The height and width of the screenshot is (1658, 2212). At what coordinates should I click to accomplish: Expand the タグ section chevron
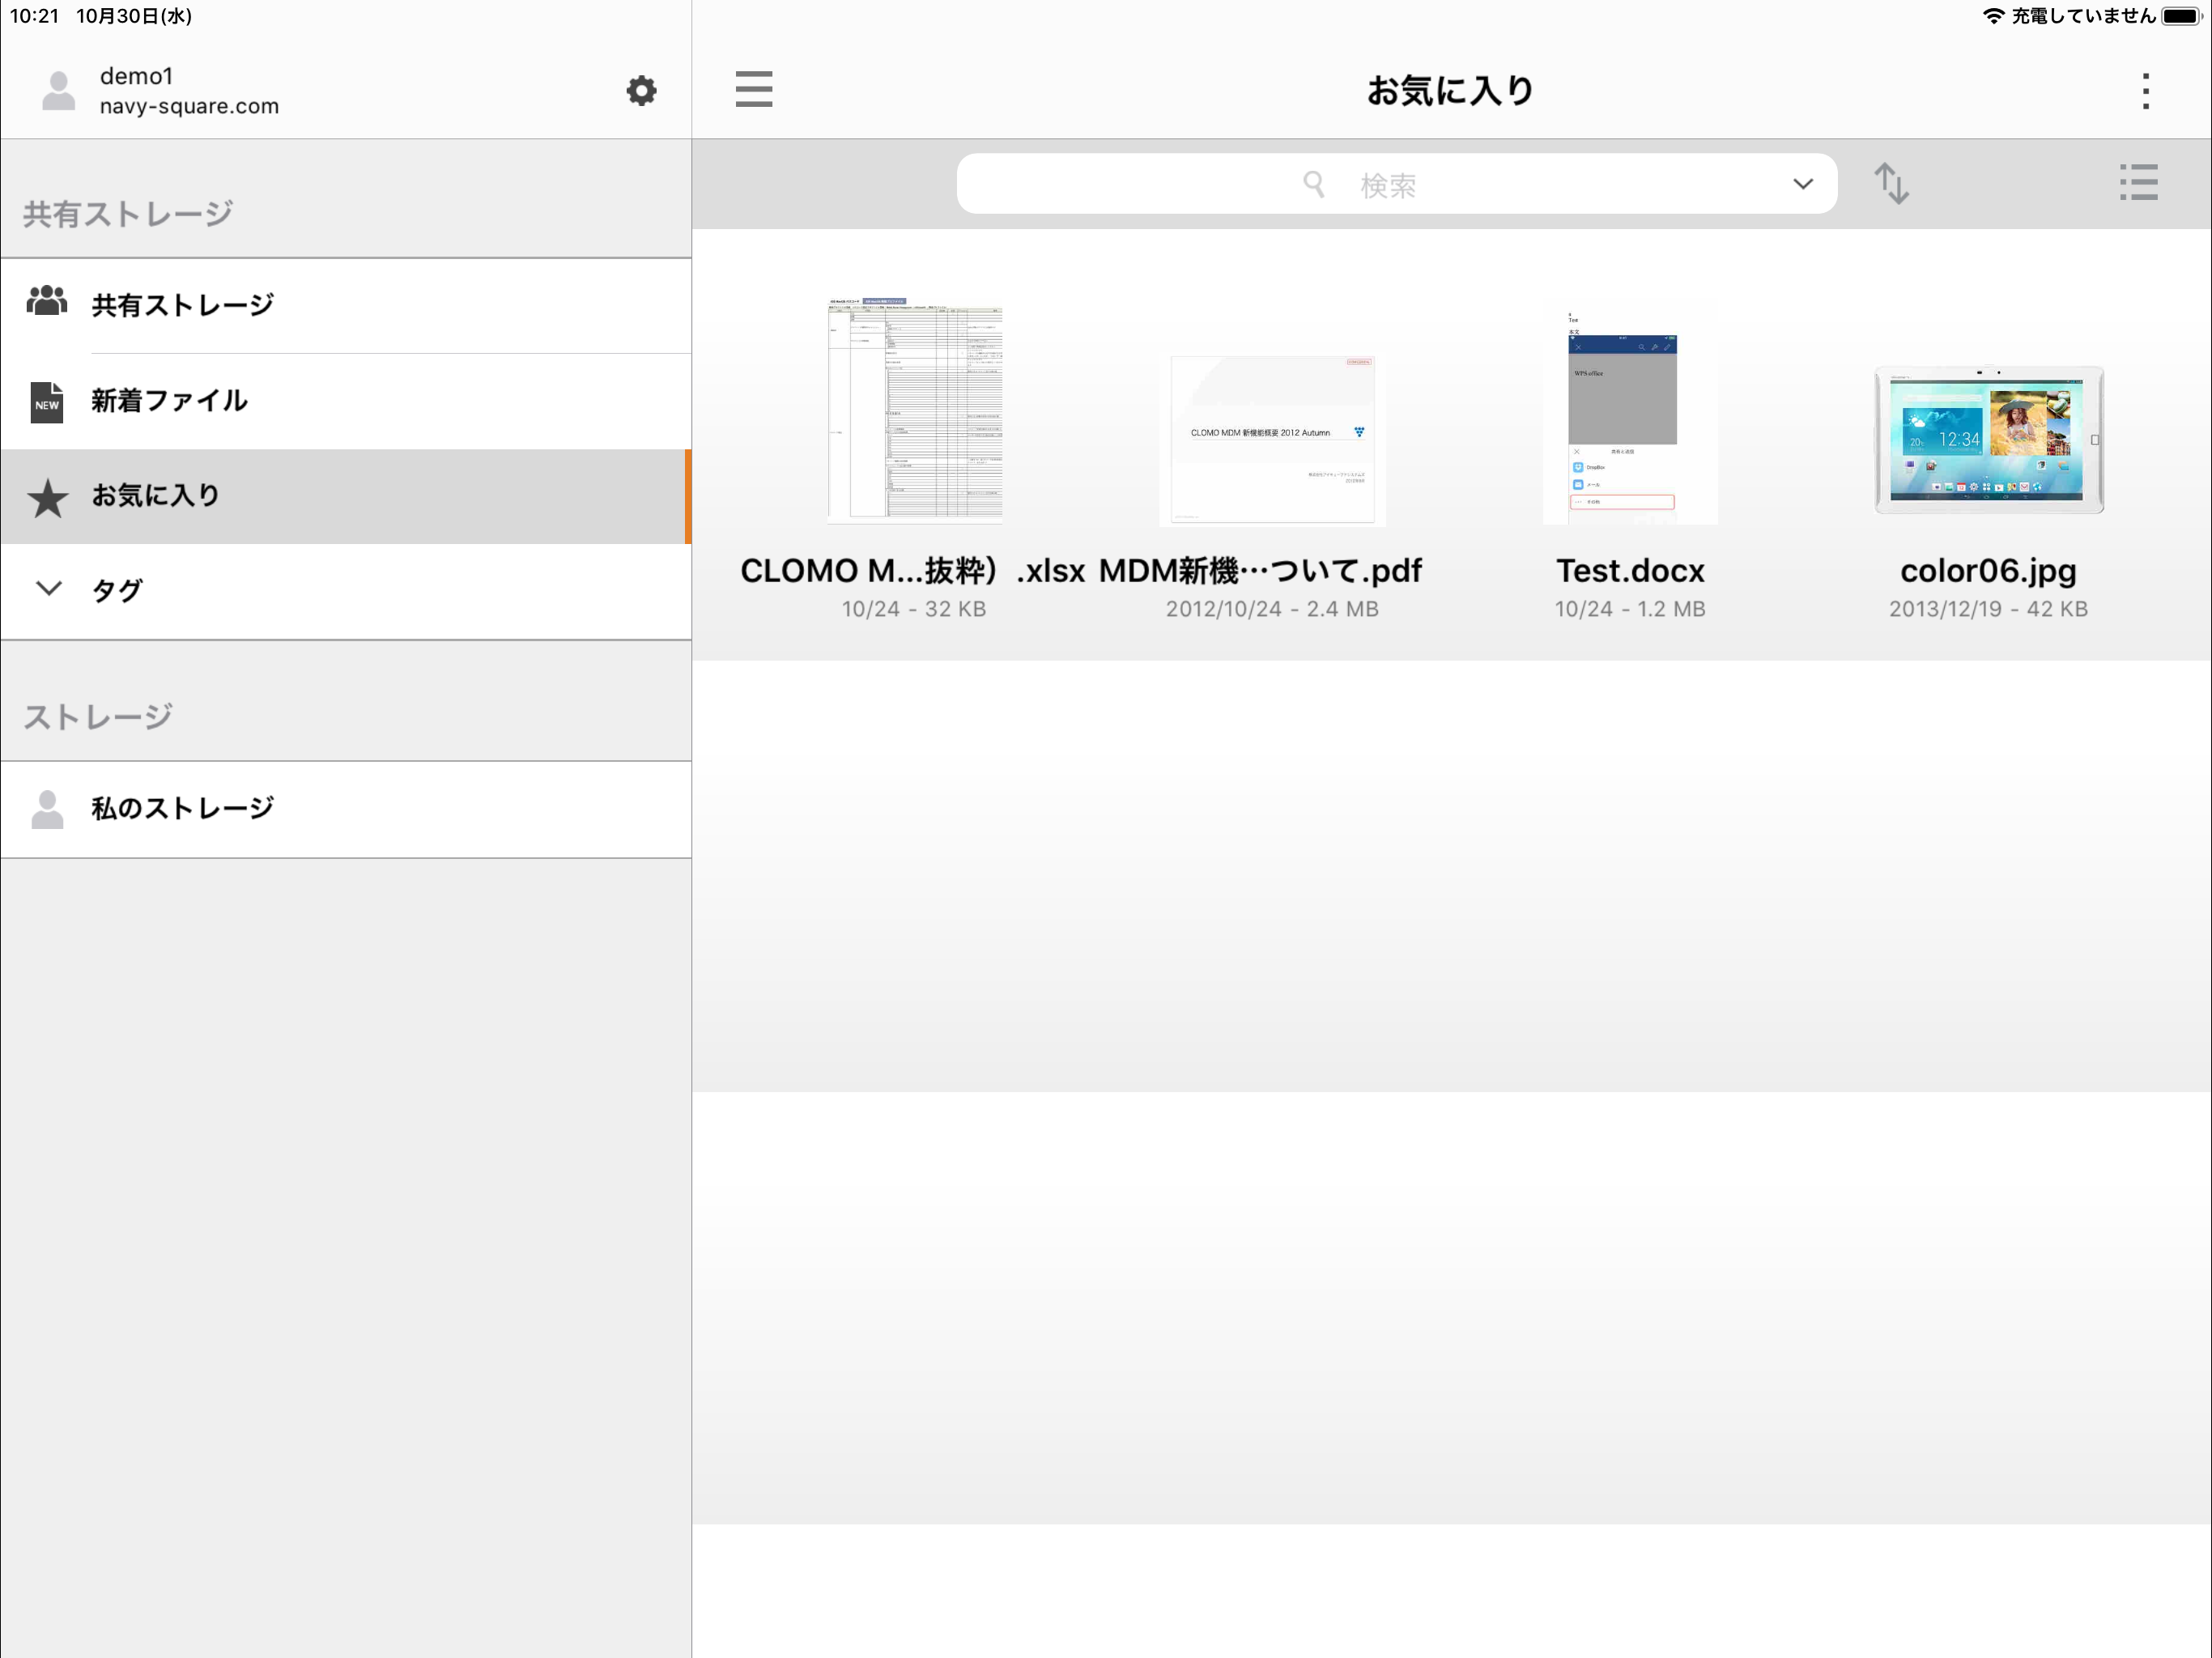48,588
